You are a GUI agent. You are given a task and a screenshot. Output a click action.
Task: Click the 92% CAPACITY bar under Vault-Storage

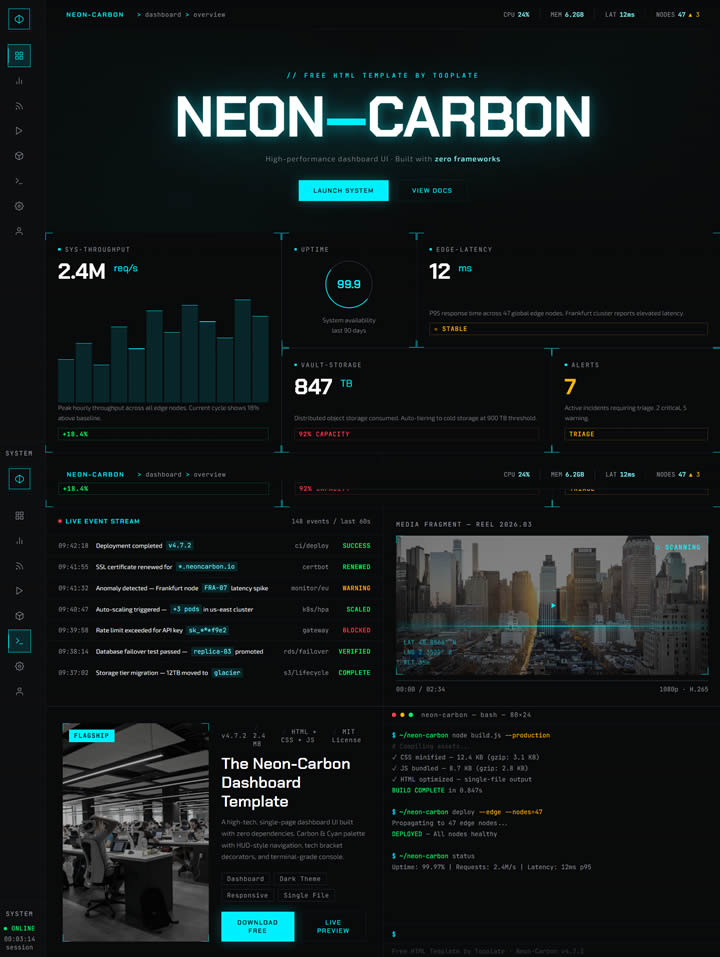click(416, 434)
